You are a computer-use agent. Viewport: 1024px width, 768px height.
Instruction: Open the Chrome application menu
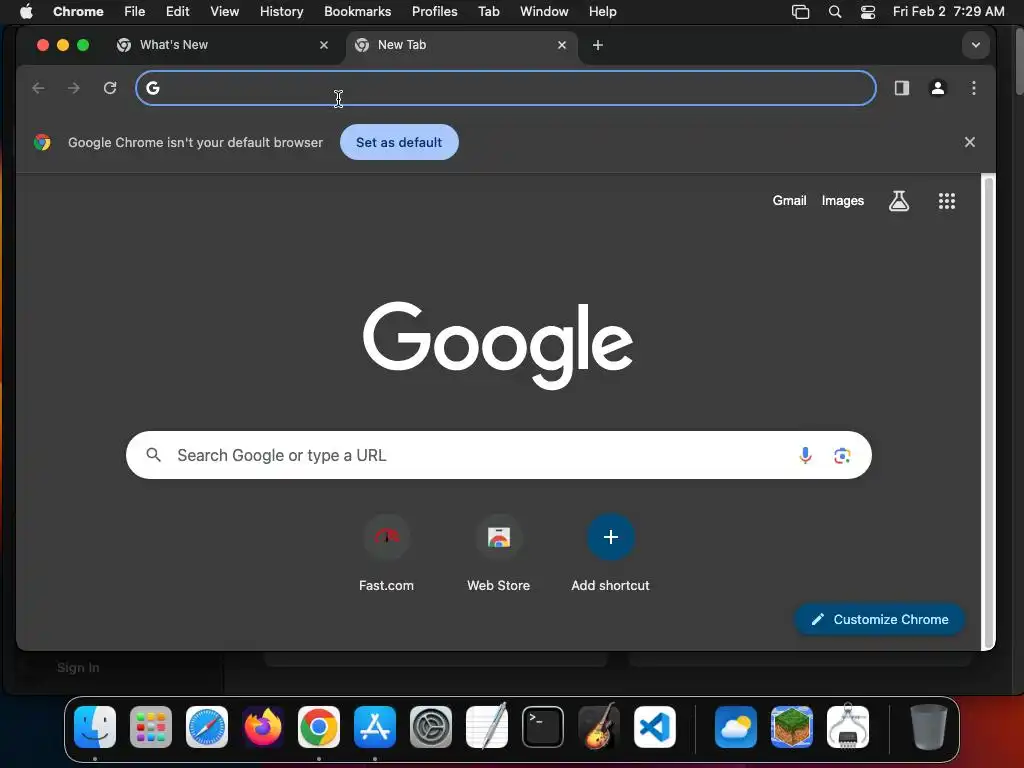(78, 12)
